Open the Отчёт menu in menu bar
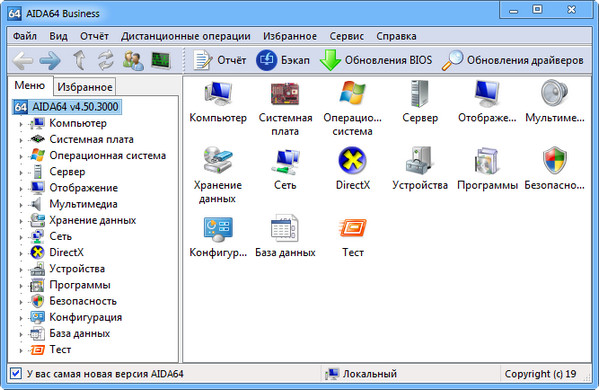This screenshot has width=599, height=390. [94, 36]
